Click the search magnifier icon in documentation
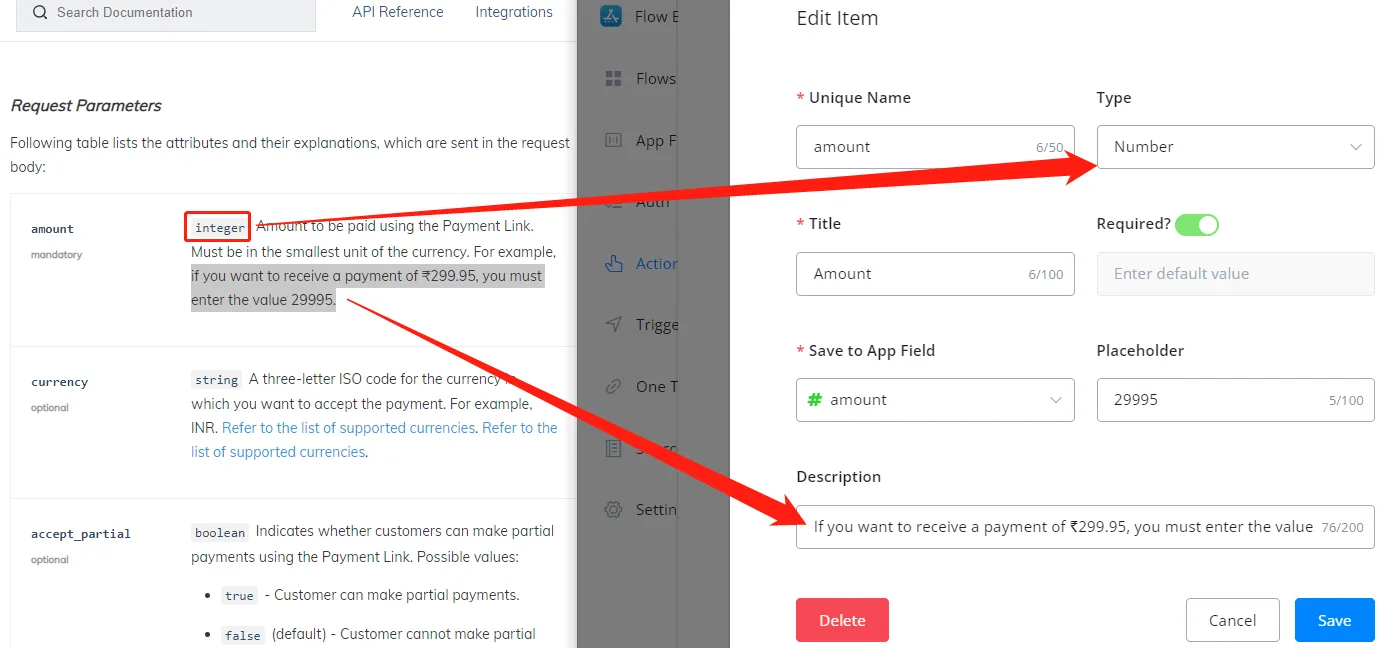 (40, 13)
